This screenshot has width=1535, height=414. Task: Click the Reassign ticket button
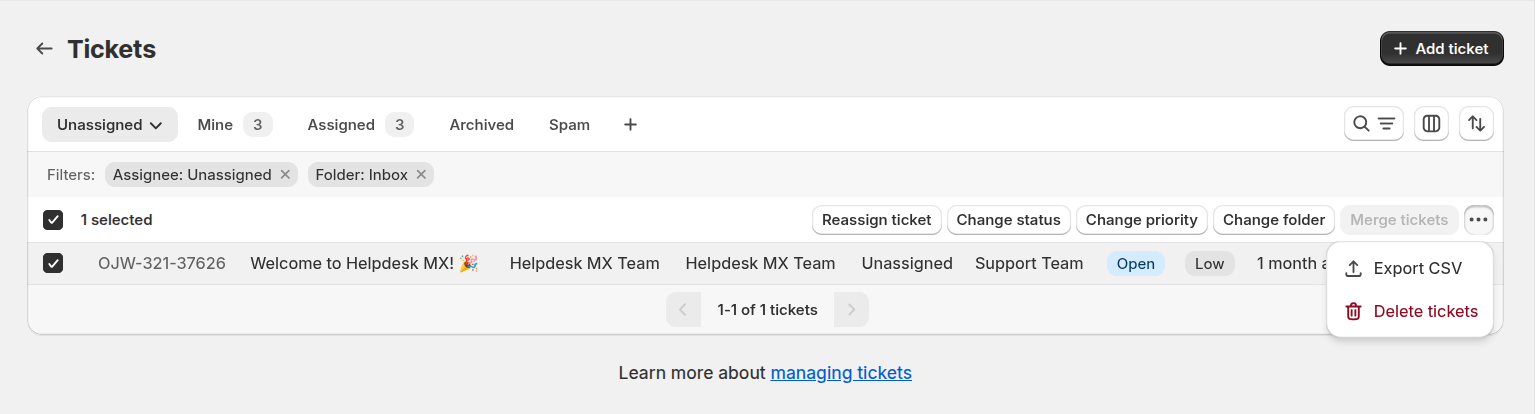(x=876, y=220)
